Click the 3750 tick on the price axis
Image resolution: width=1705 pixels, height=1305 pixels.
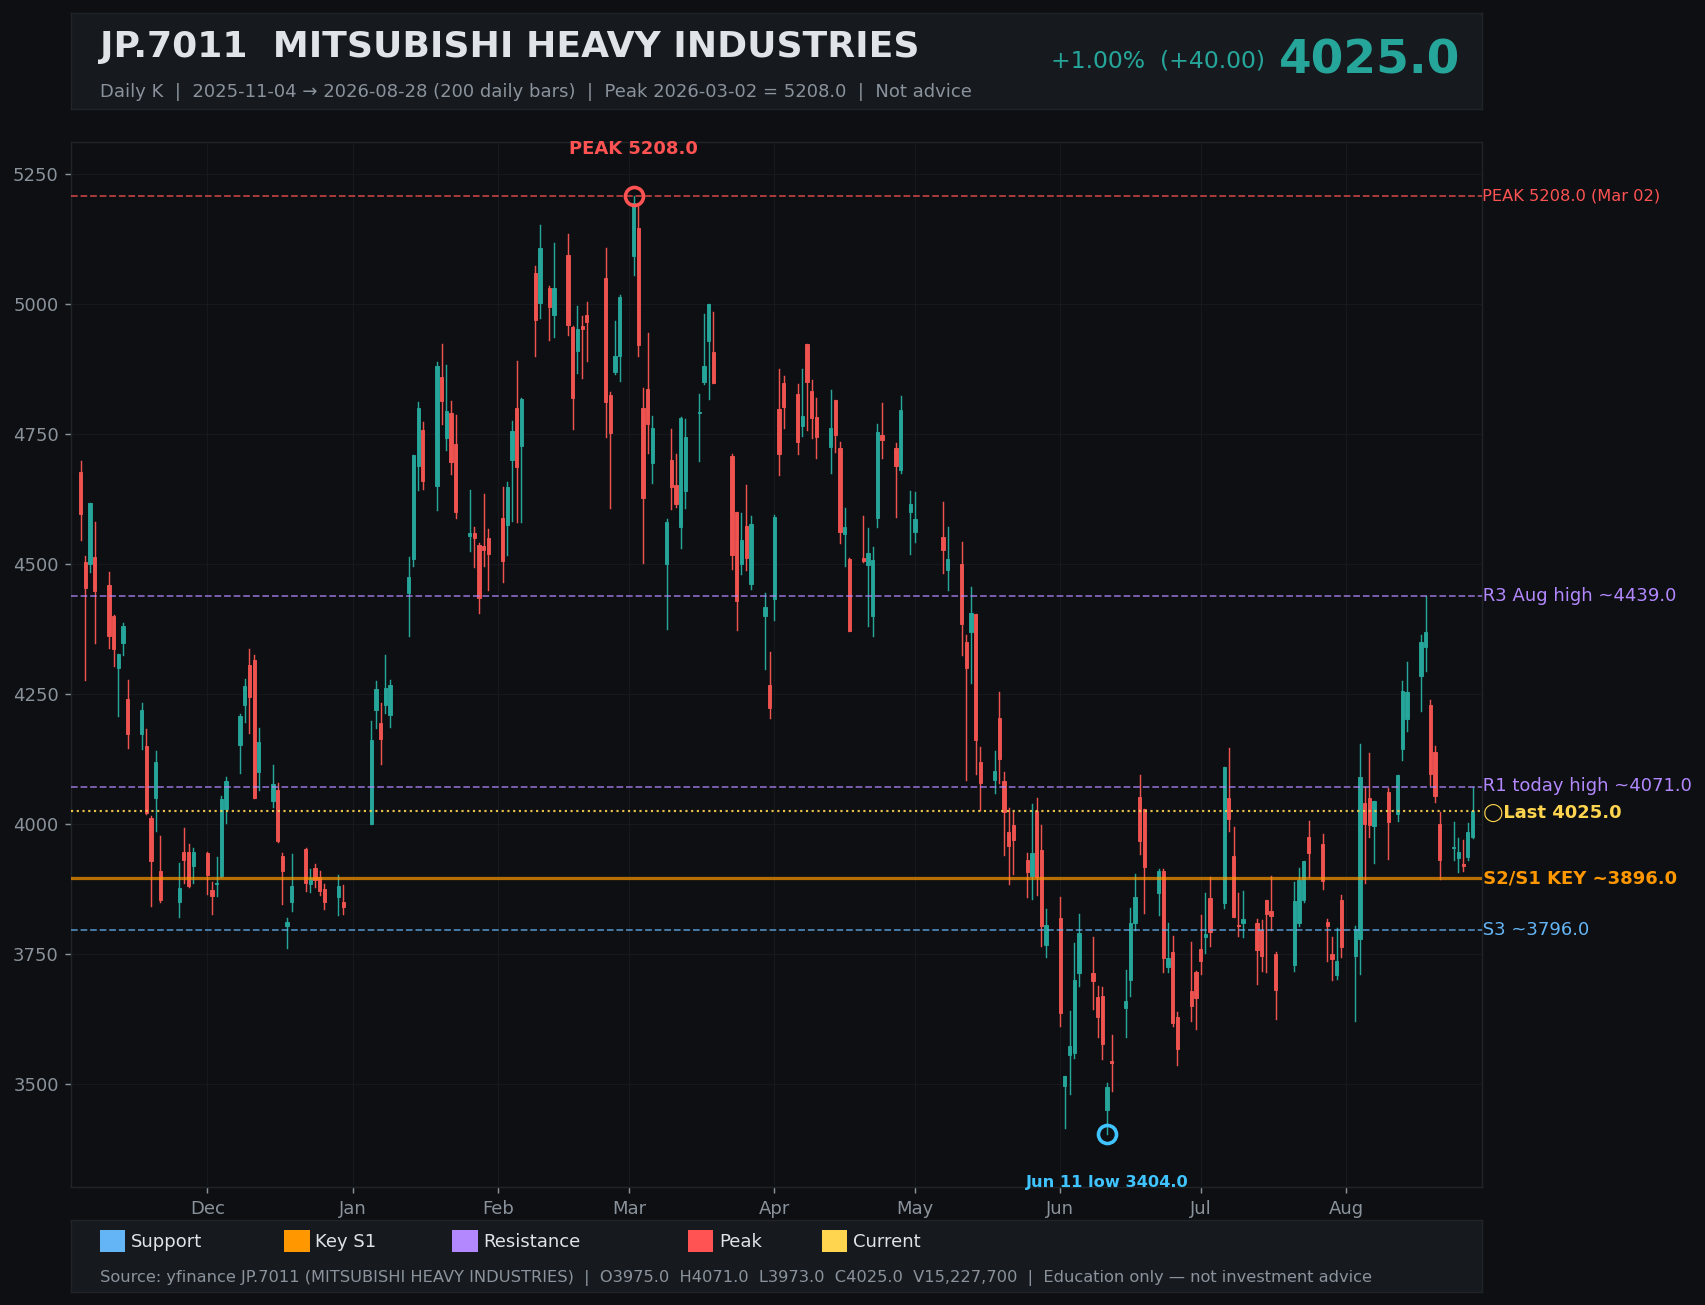pos(36,955)
